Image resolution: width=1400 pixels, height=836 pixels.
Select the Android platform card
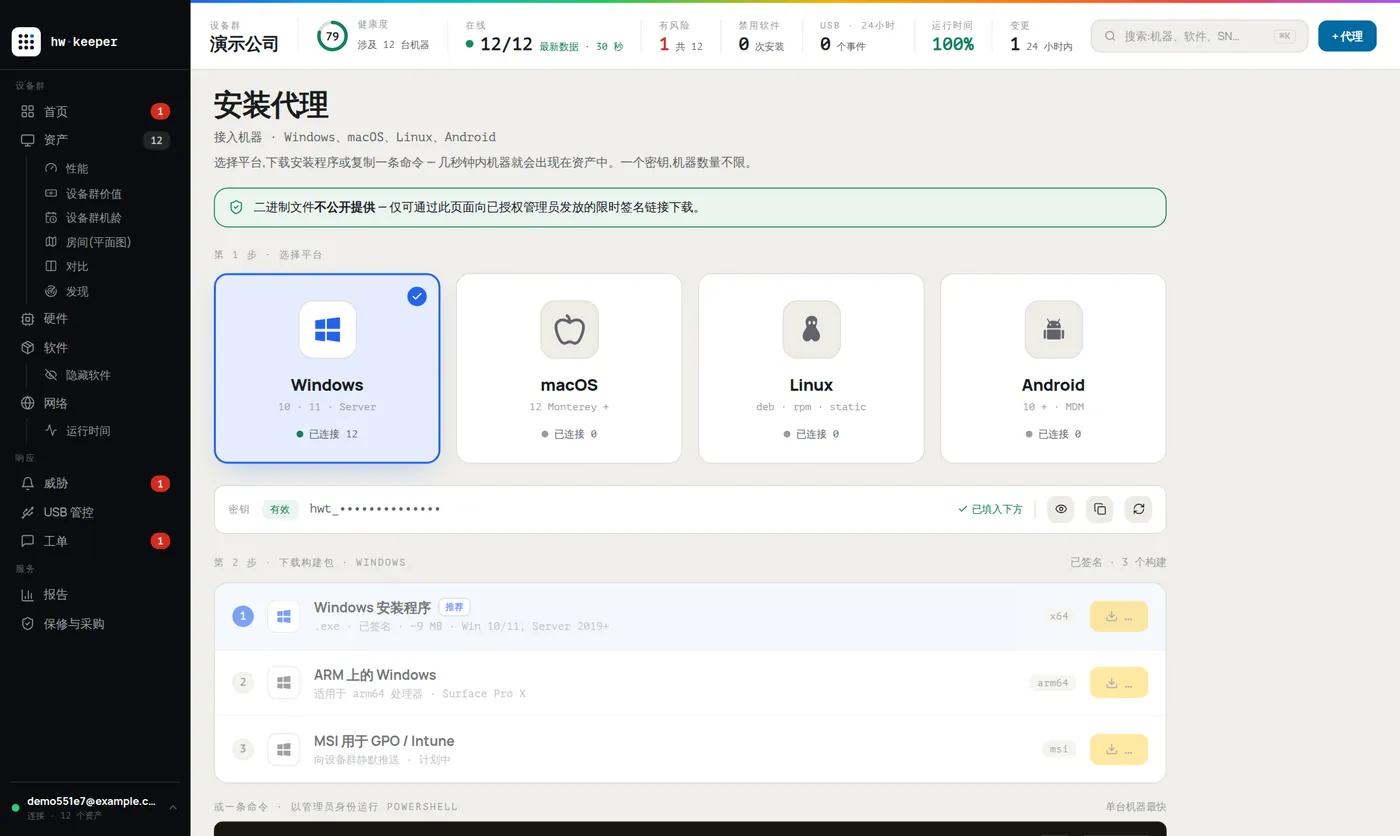[x=1053, y=368]
